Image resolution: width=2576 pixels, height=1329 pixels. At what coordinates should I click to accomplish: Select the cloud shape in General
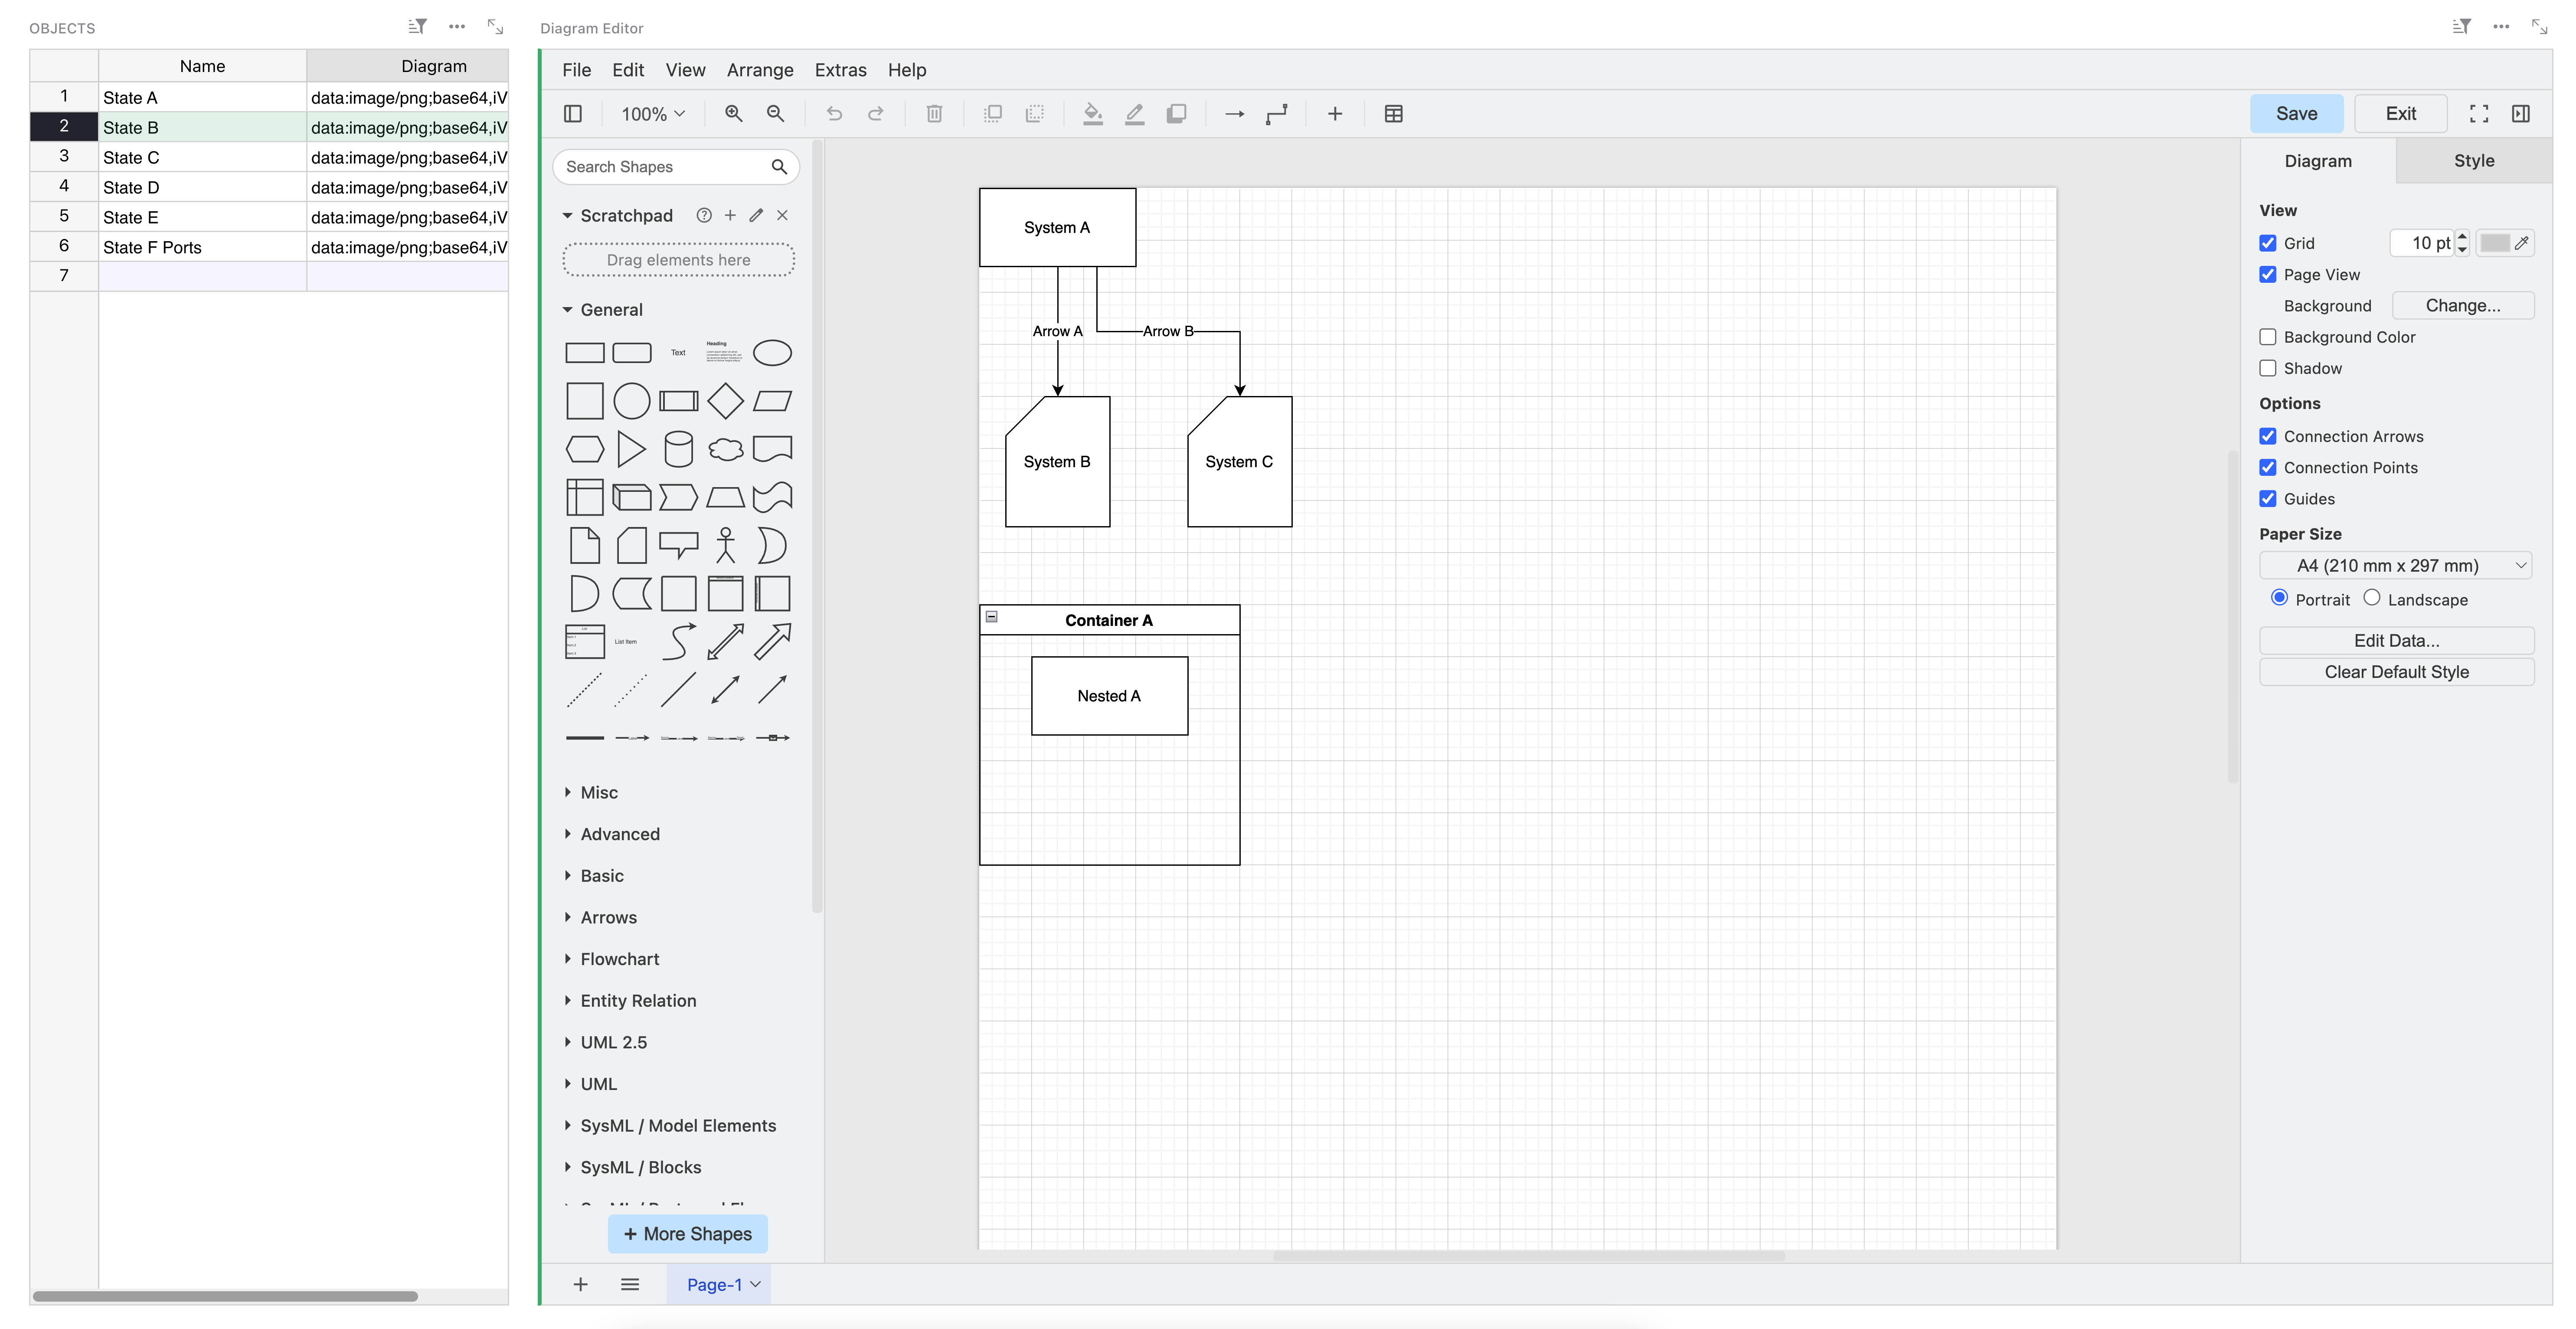(x=725, y=449)
